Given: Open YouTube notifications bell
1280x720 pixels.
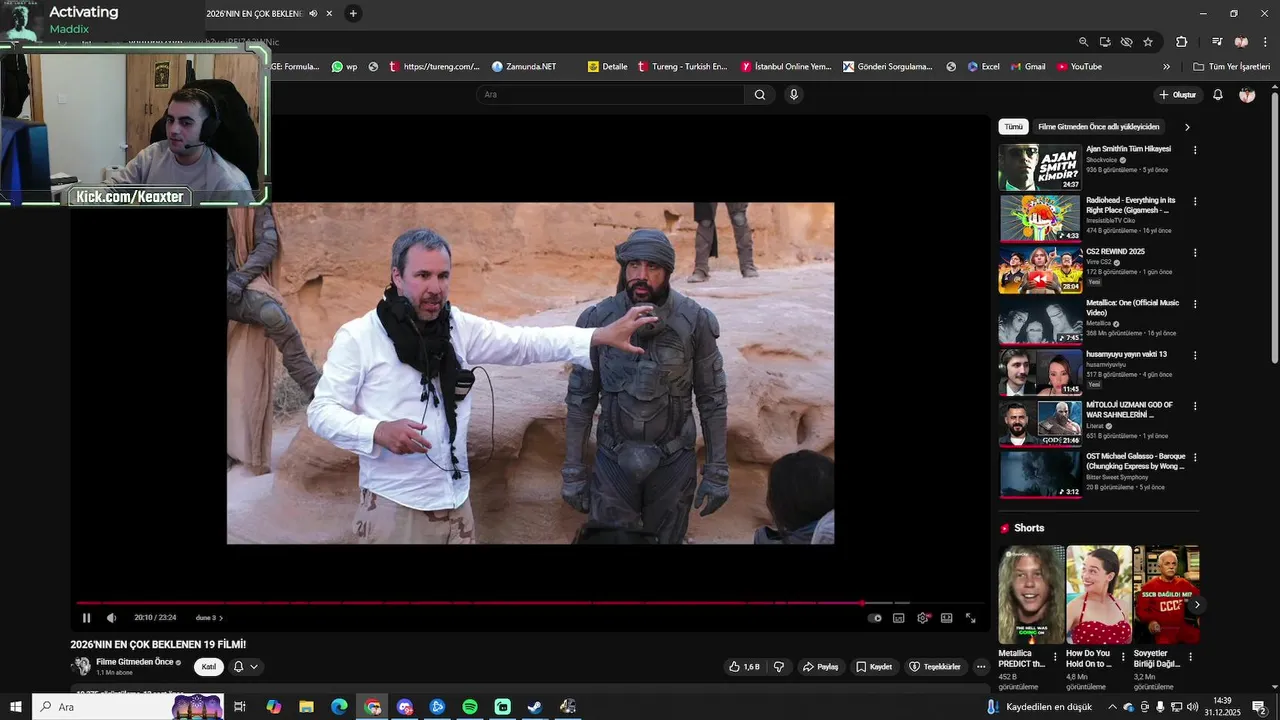Looking at the screenshot, I should point(1218,95).
